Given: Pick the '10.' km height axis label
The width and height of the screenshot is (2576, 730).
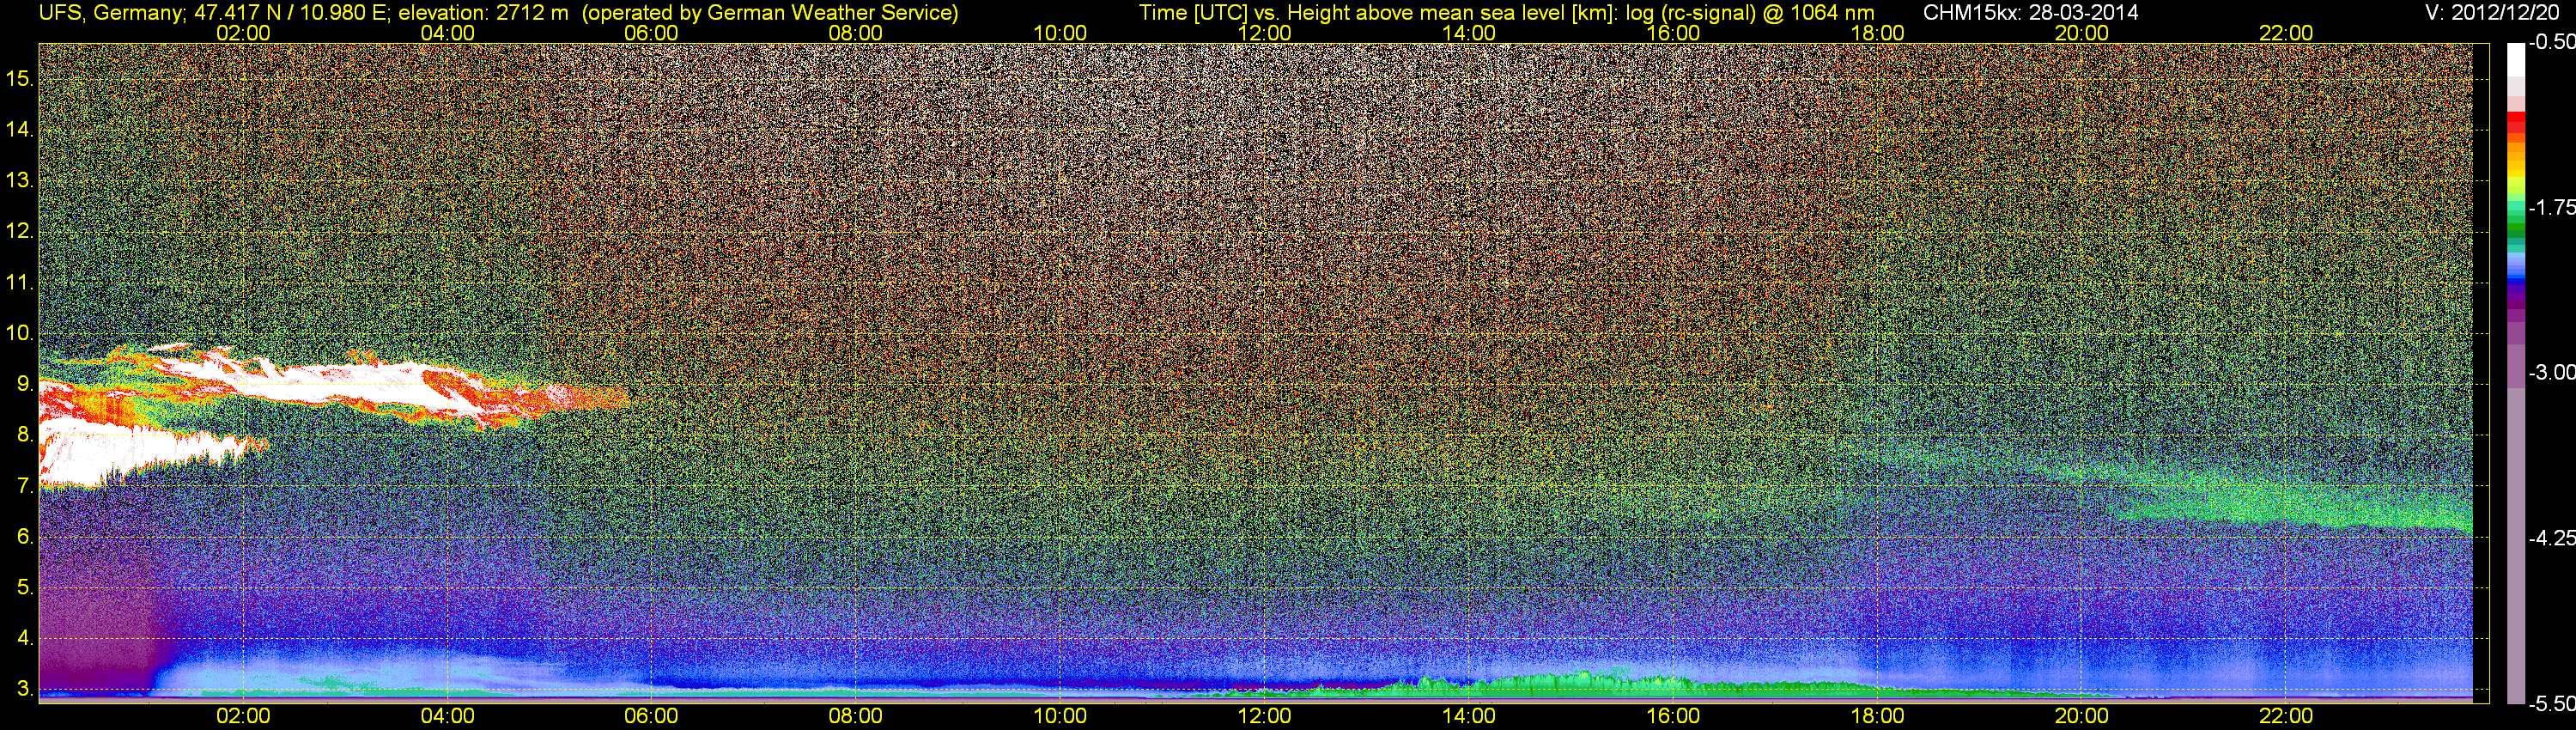Looking at the screenshot, I should click(x=20, y=333).
